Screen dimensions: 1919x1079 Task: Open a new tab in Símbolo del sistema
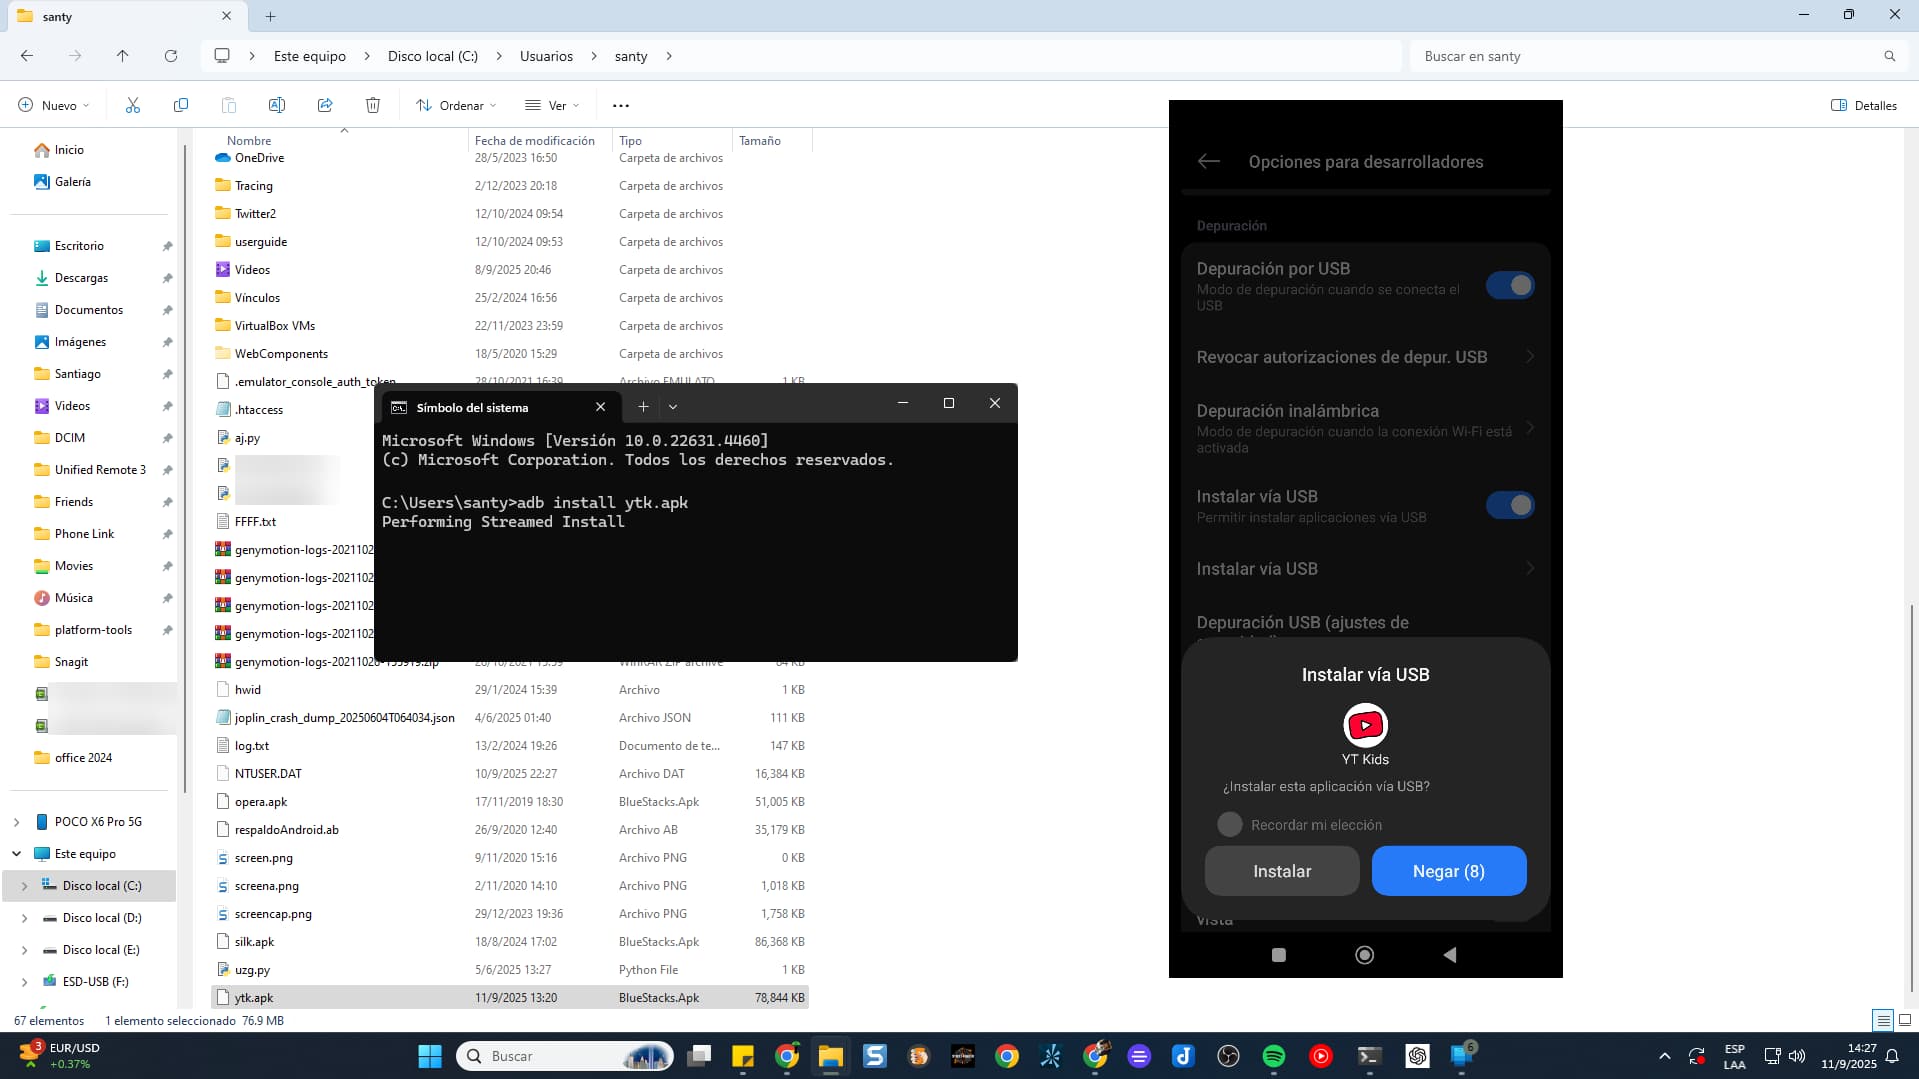click(643, 407)
